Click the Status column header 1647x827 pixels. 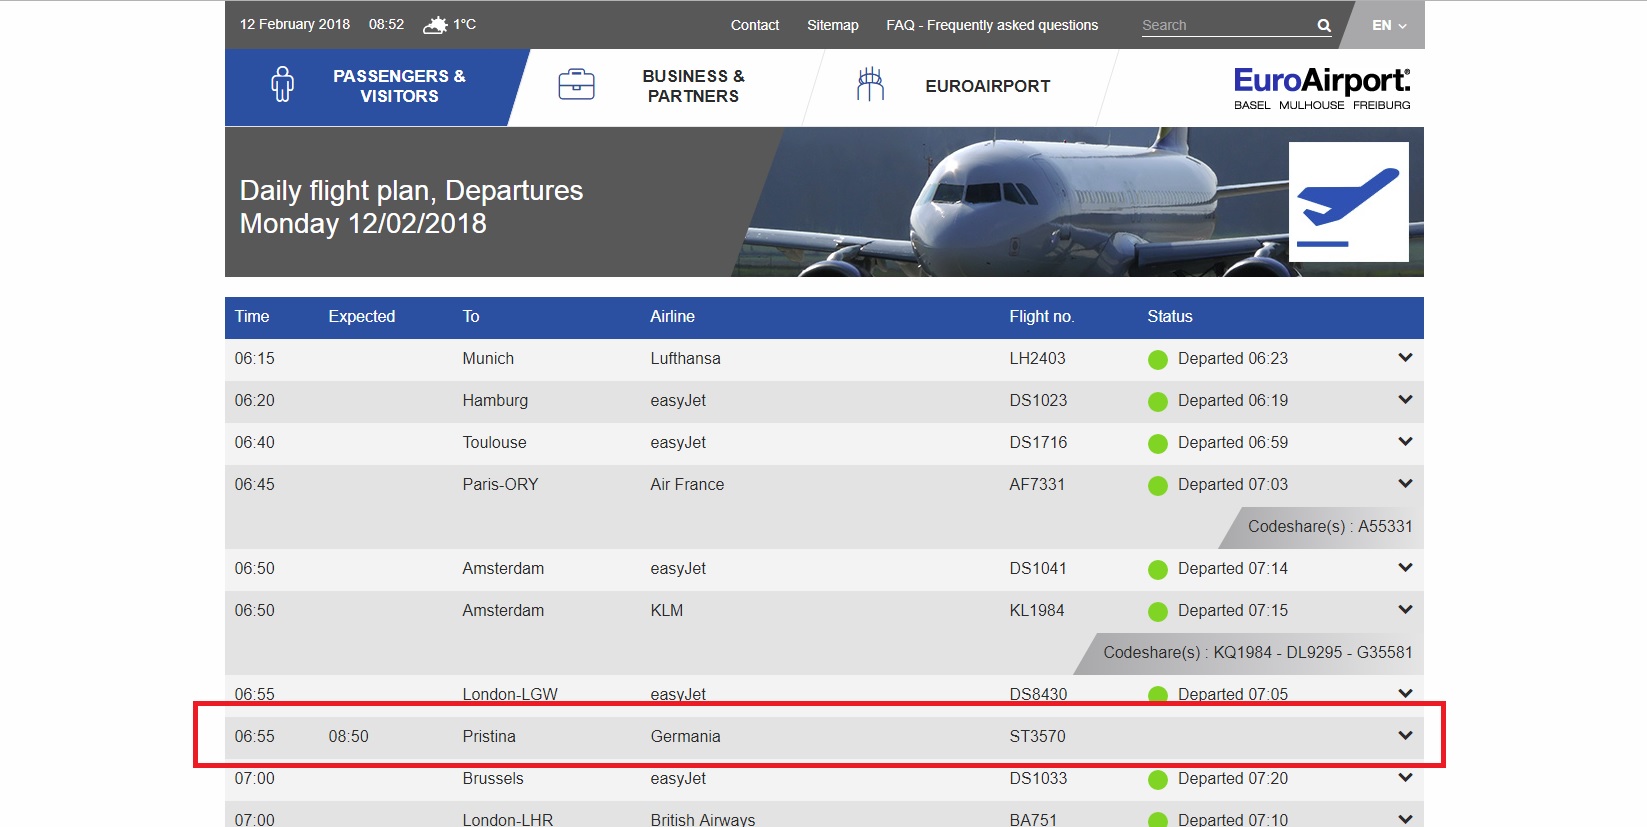(x=1170, y=316)
